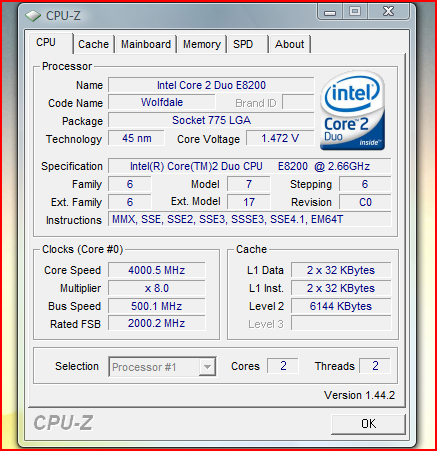Click the CPU-Z logo text at bottom
The height and width of the screenshot is (451, 437).
click(63, 423)
